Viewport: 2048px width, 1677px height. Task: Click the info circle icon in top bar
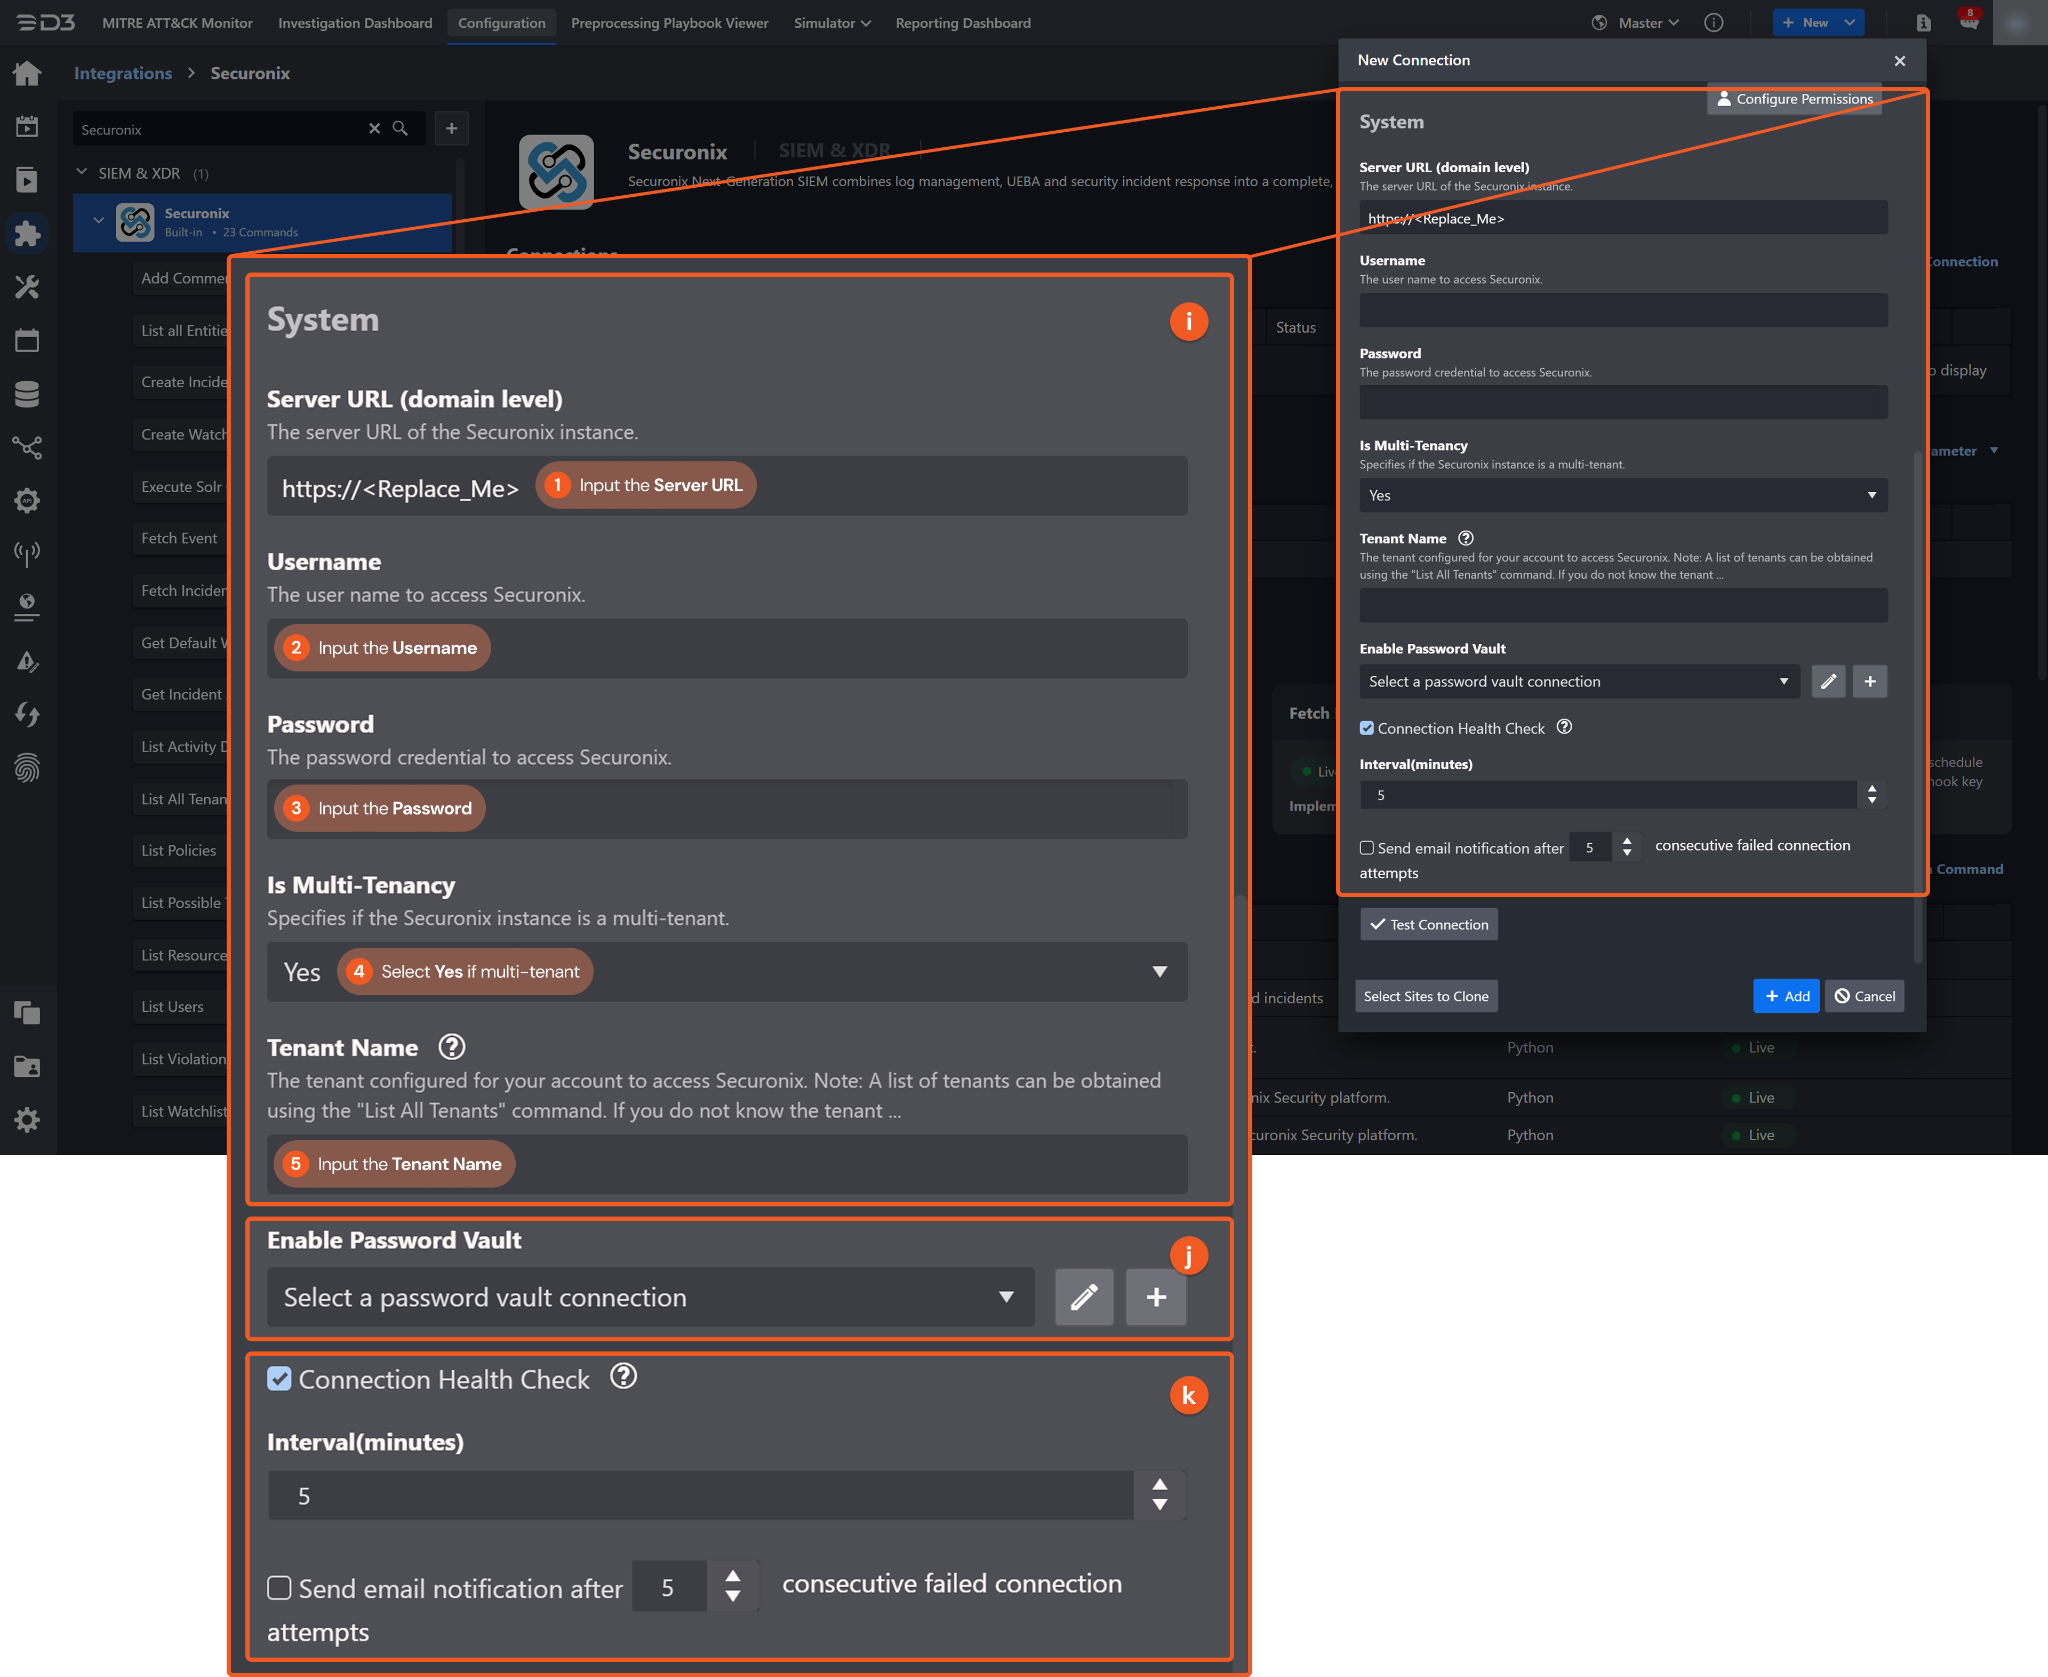1713,23
